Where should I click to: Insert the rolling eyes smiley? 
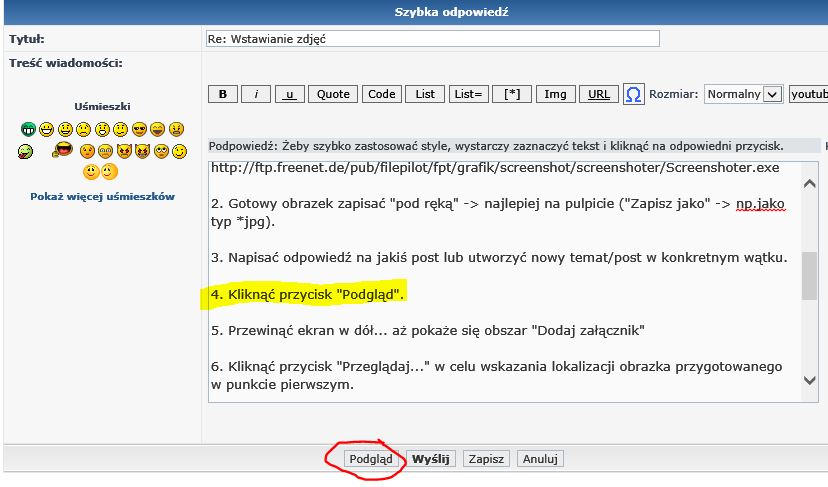click(x=161, y=151)
